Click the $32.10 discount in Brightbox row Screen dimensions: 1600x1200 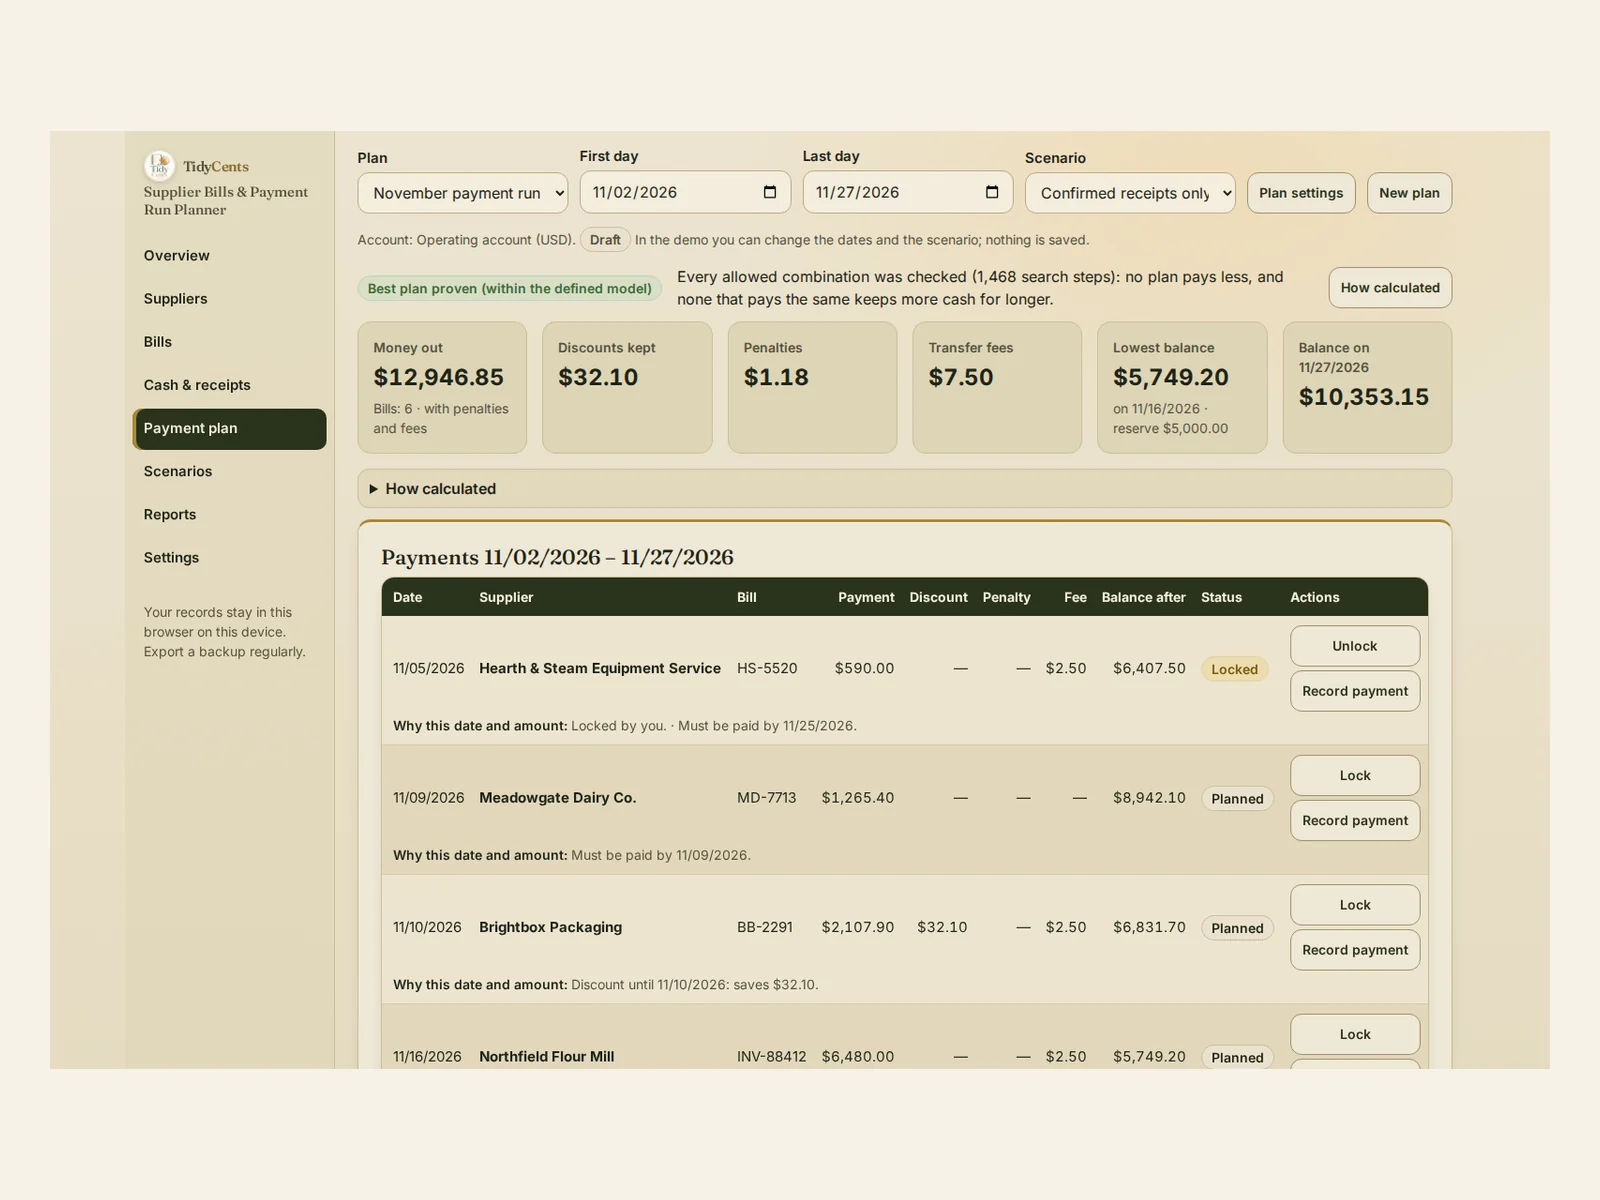coord(942,928)
